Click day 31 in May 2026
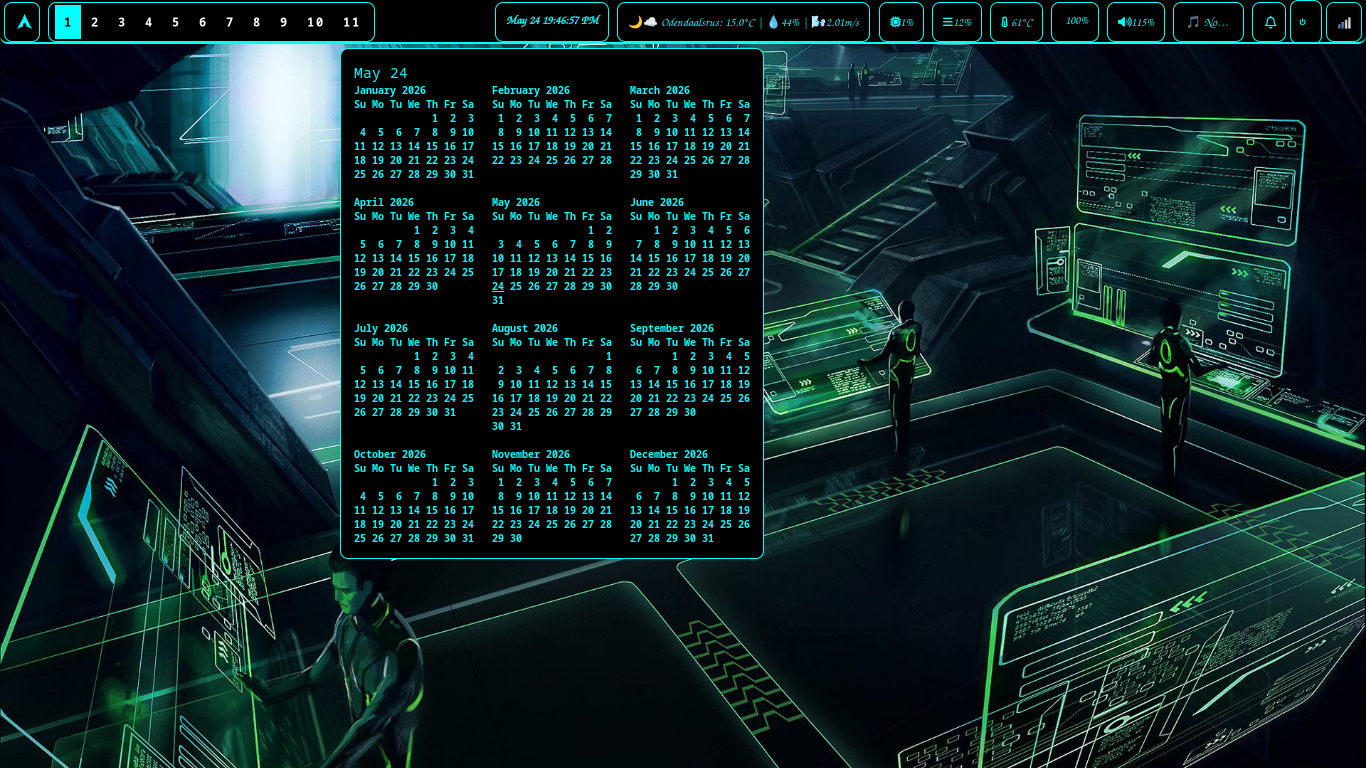This screenshot has height=768, width=1366. coord(498,300)
